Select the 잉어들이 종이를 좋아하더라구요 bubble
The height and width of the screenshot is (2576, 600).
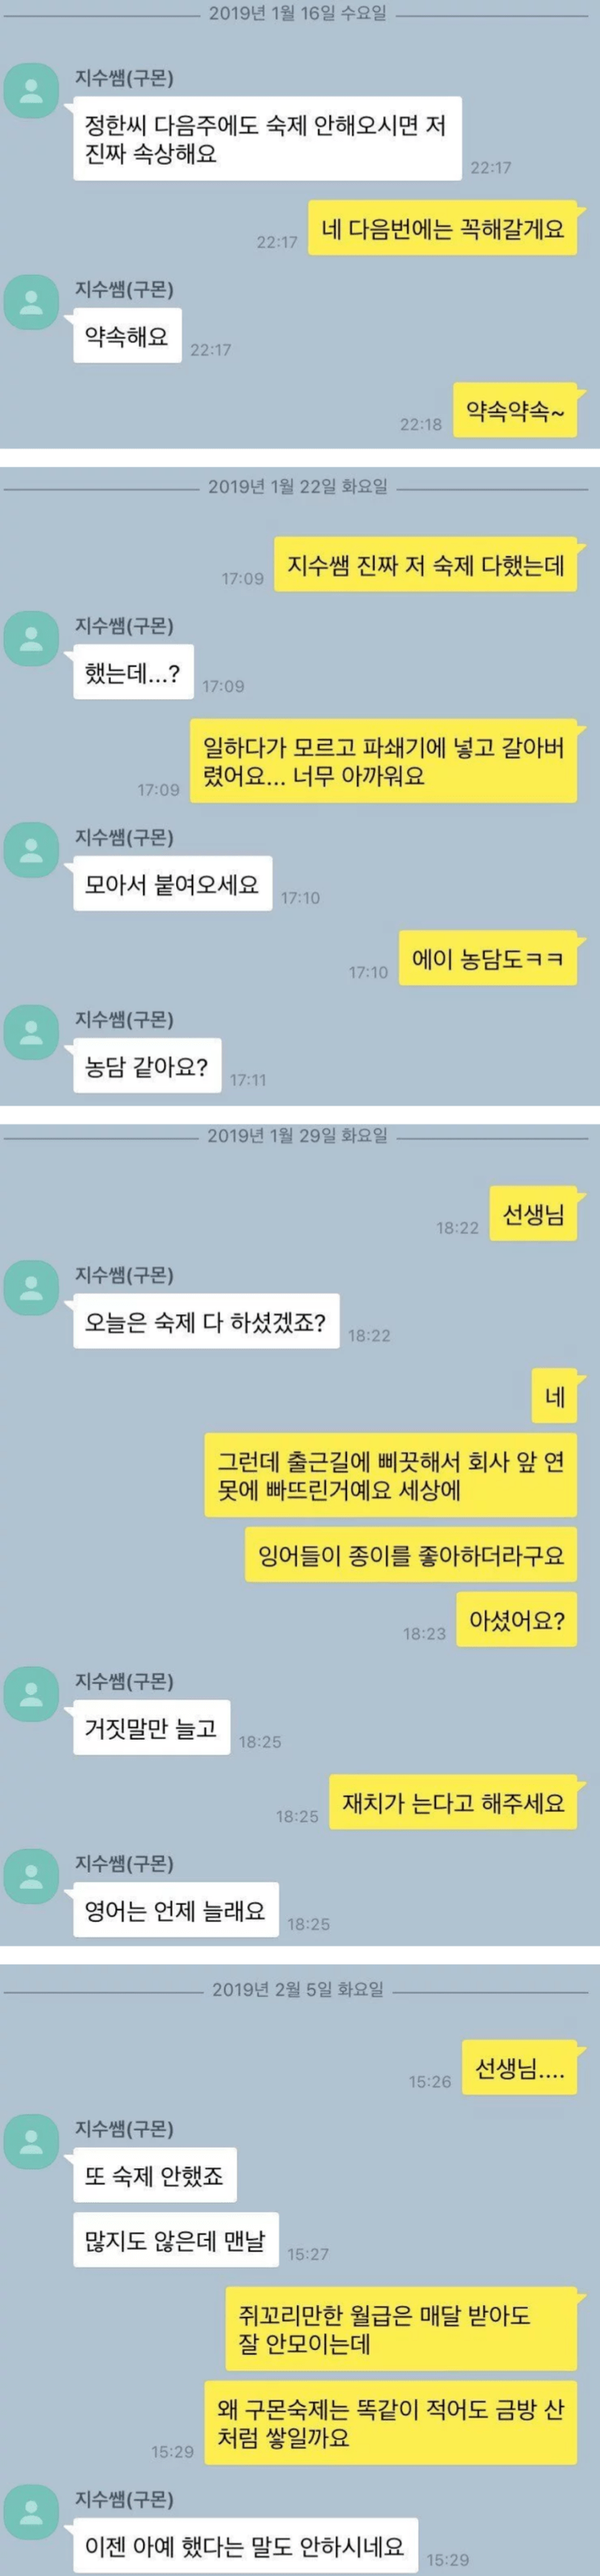coord(411,1553)
